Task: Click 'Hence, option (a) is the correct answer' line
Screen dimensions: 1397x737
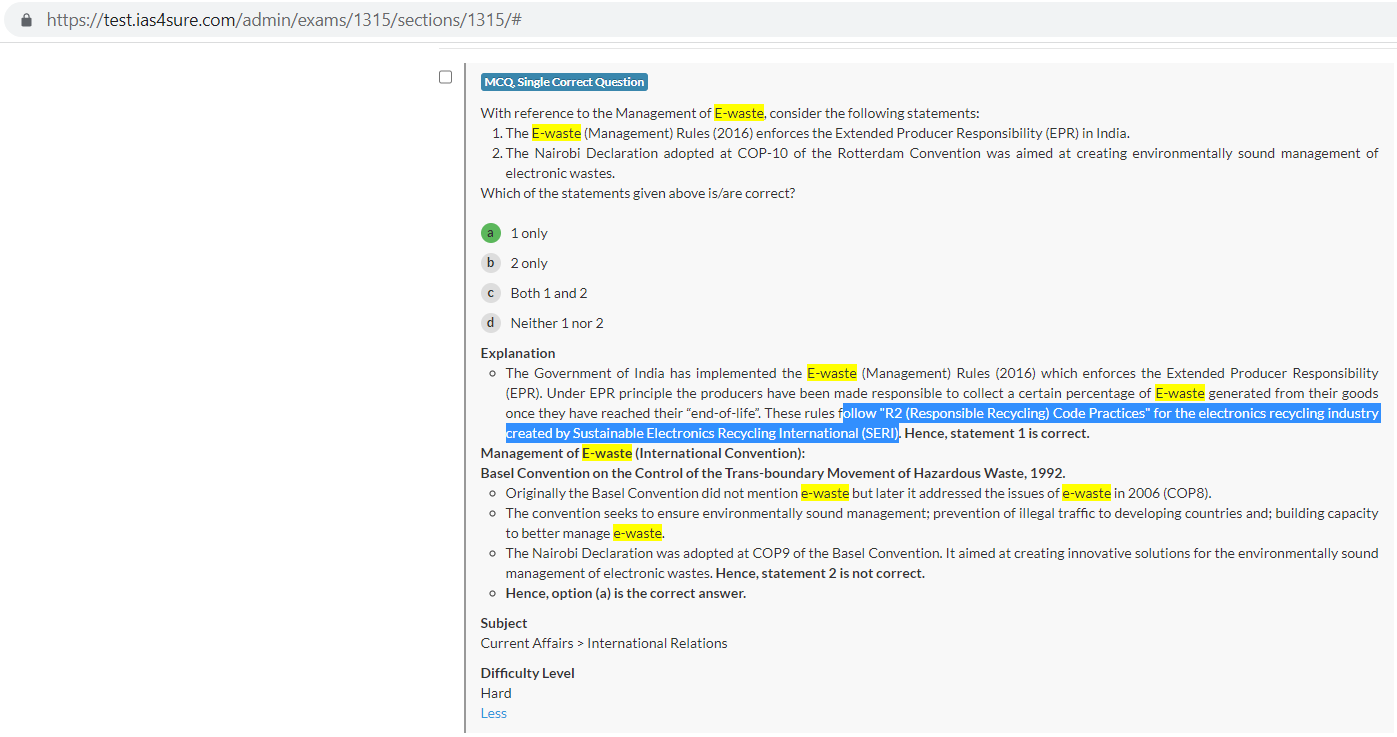Action: coord(625,593)
